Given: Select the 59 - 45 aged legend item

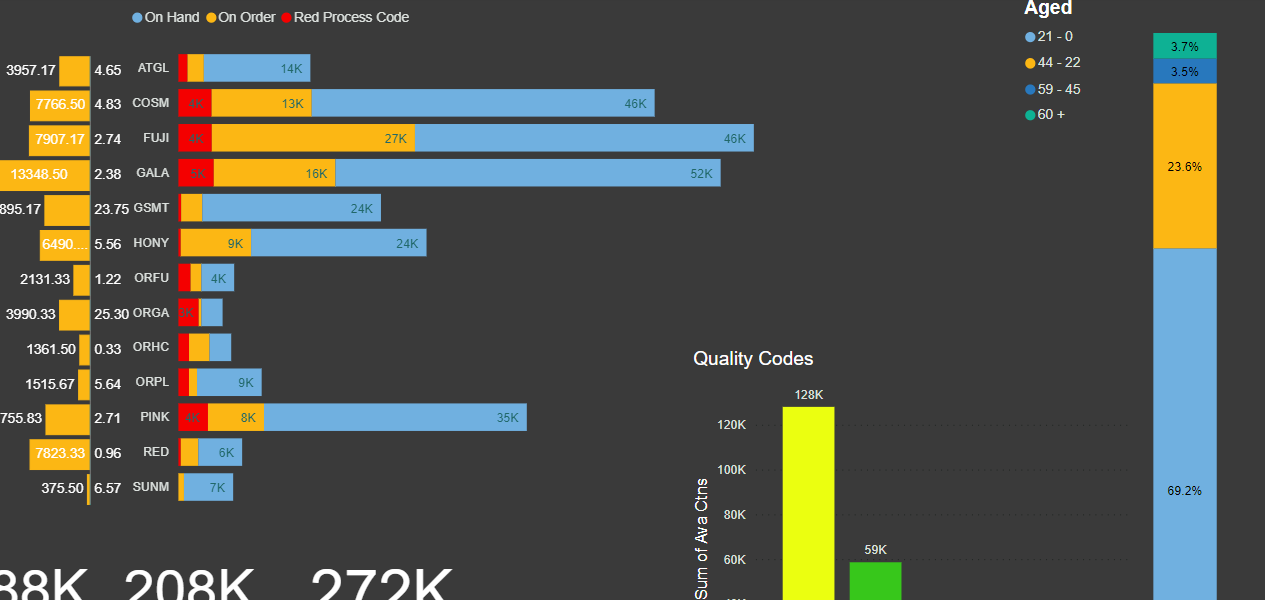Looking at the screenshot, I should (x=1053, y=89).
